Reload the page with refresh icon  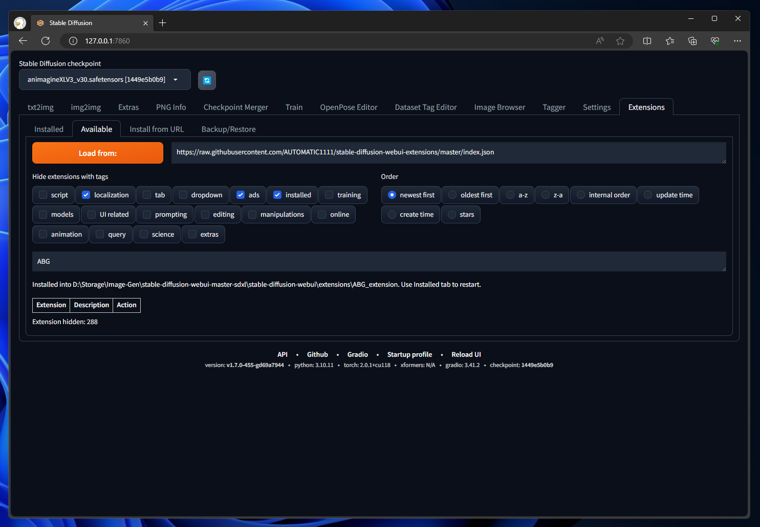click(46, 41)
